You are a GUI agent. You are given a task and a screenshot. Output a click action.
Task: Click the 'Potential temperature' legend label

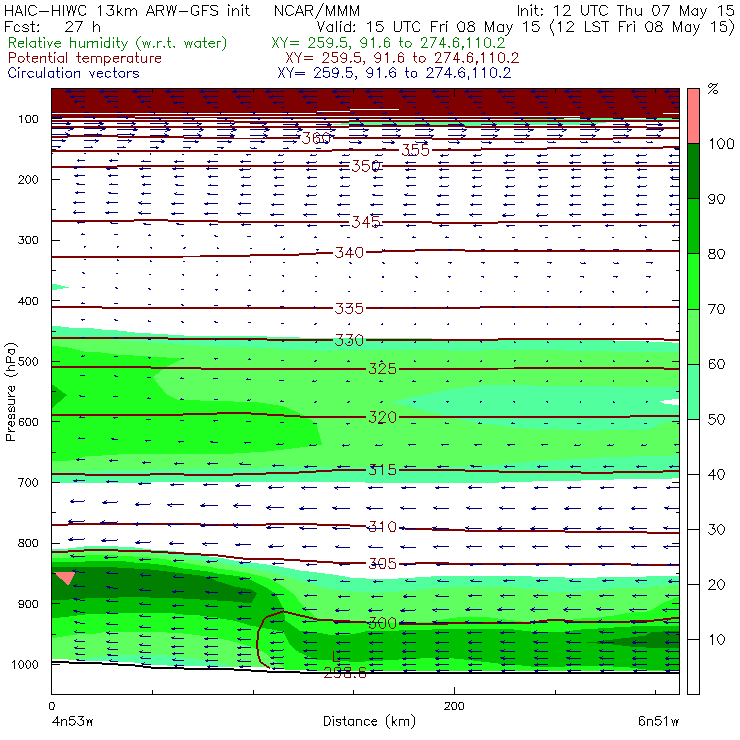pos(84,58)
